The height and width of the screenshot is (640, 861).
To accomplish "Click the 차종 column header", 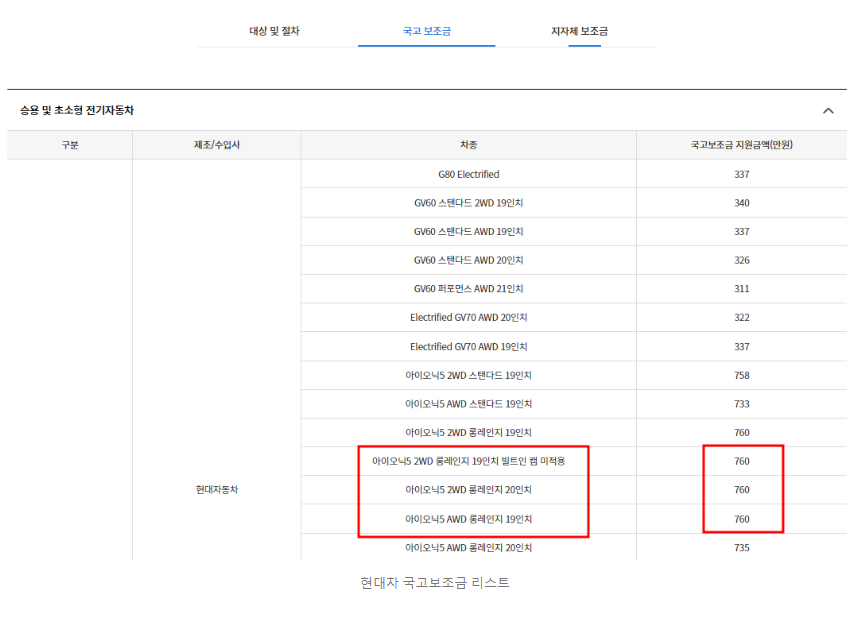I will 468,145.
